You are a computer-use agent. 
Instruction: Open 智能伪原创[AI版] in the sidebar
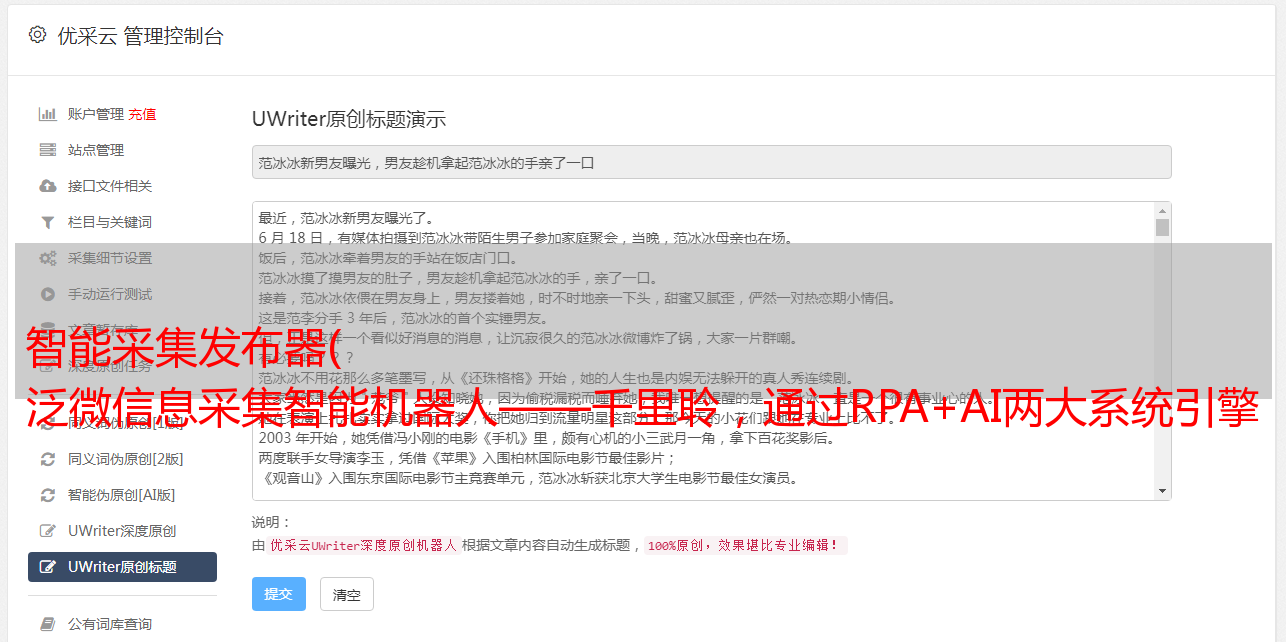click(x=122, y=495)
